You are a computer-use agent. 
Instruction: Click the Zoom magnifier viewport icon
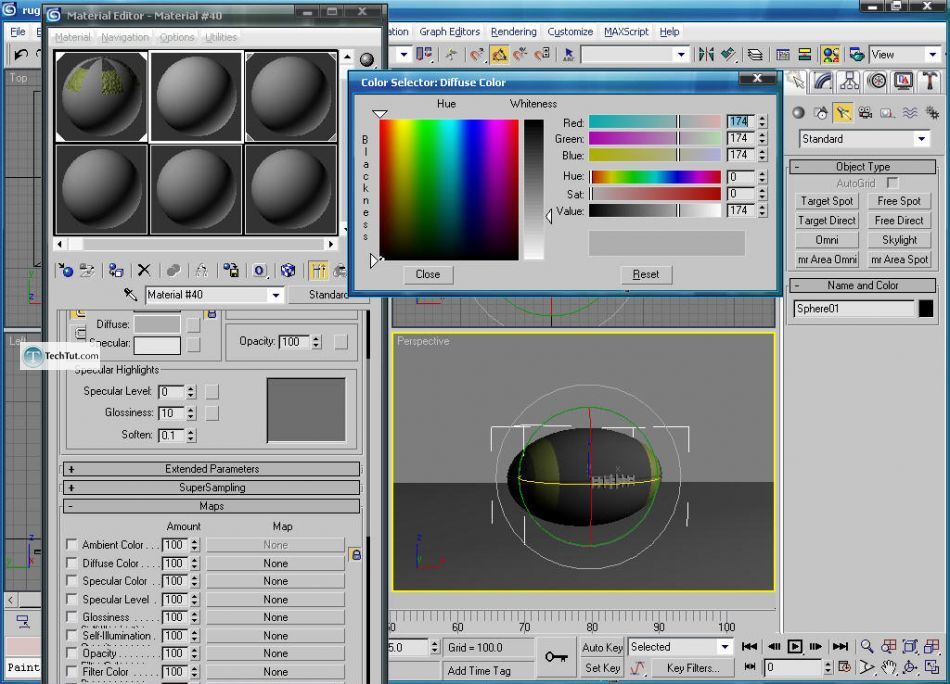[x=868, y=646]
